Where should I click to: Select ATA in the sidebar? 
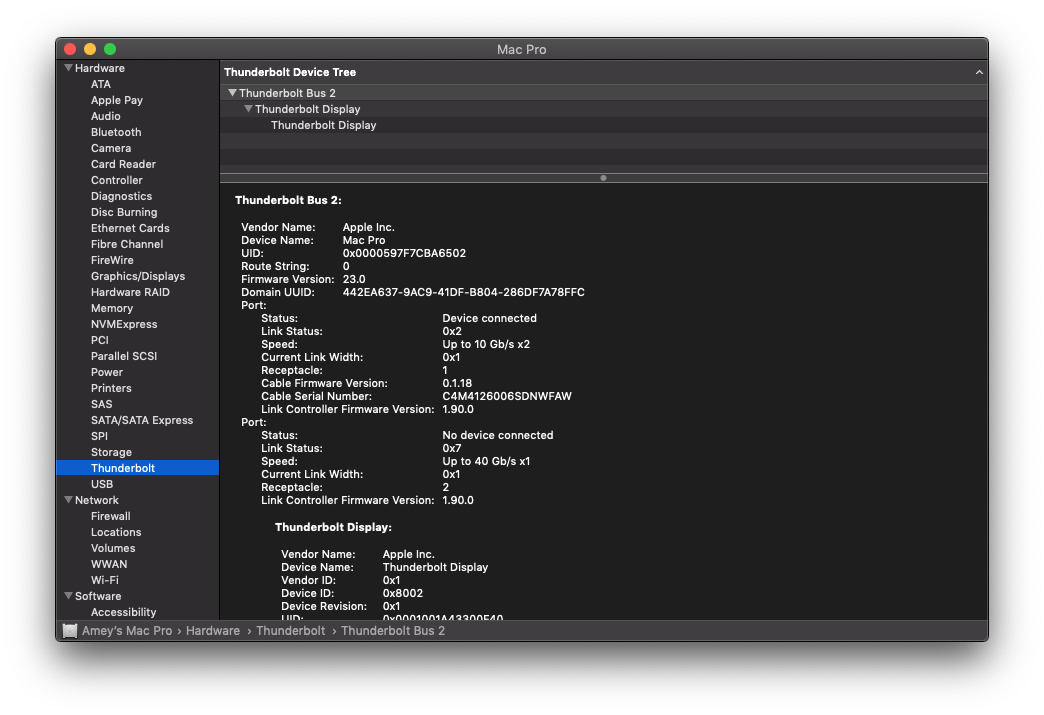[x=101, y=84]
